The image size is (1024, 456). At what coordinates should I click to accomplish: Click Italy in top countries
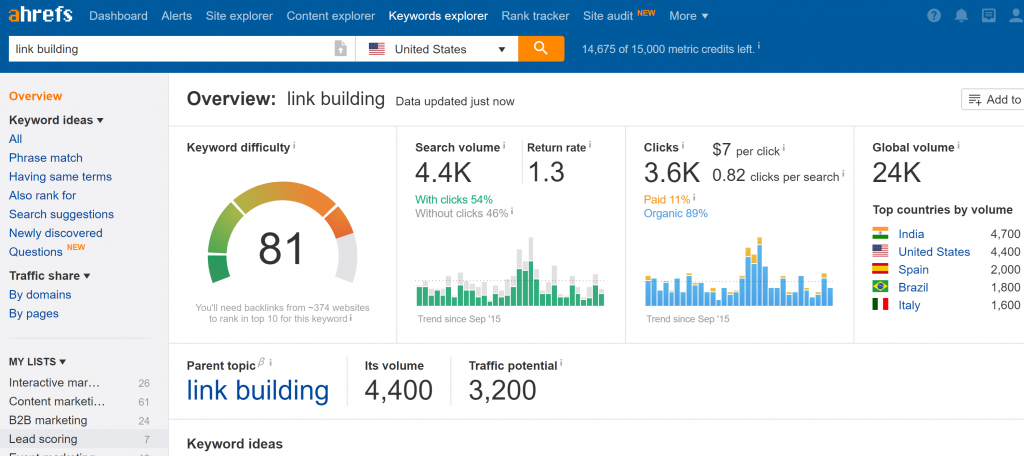(x=909, y=305)
